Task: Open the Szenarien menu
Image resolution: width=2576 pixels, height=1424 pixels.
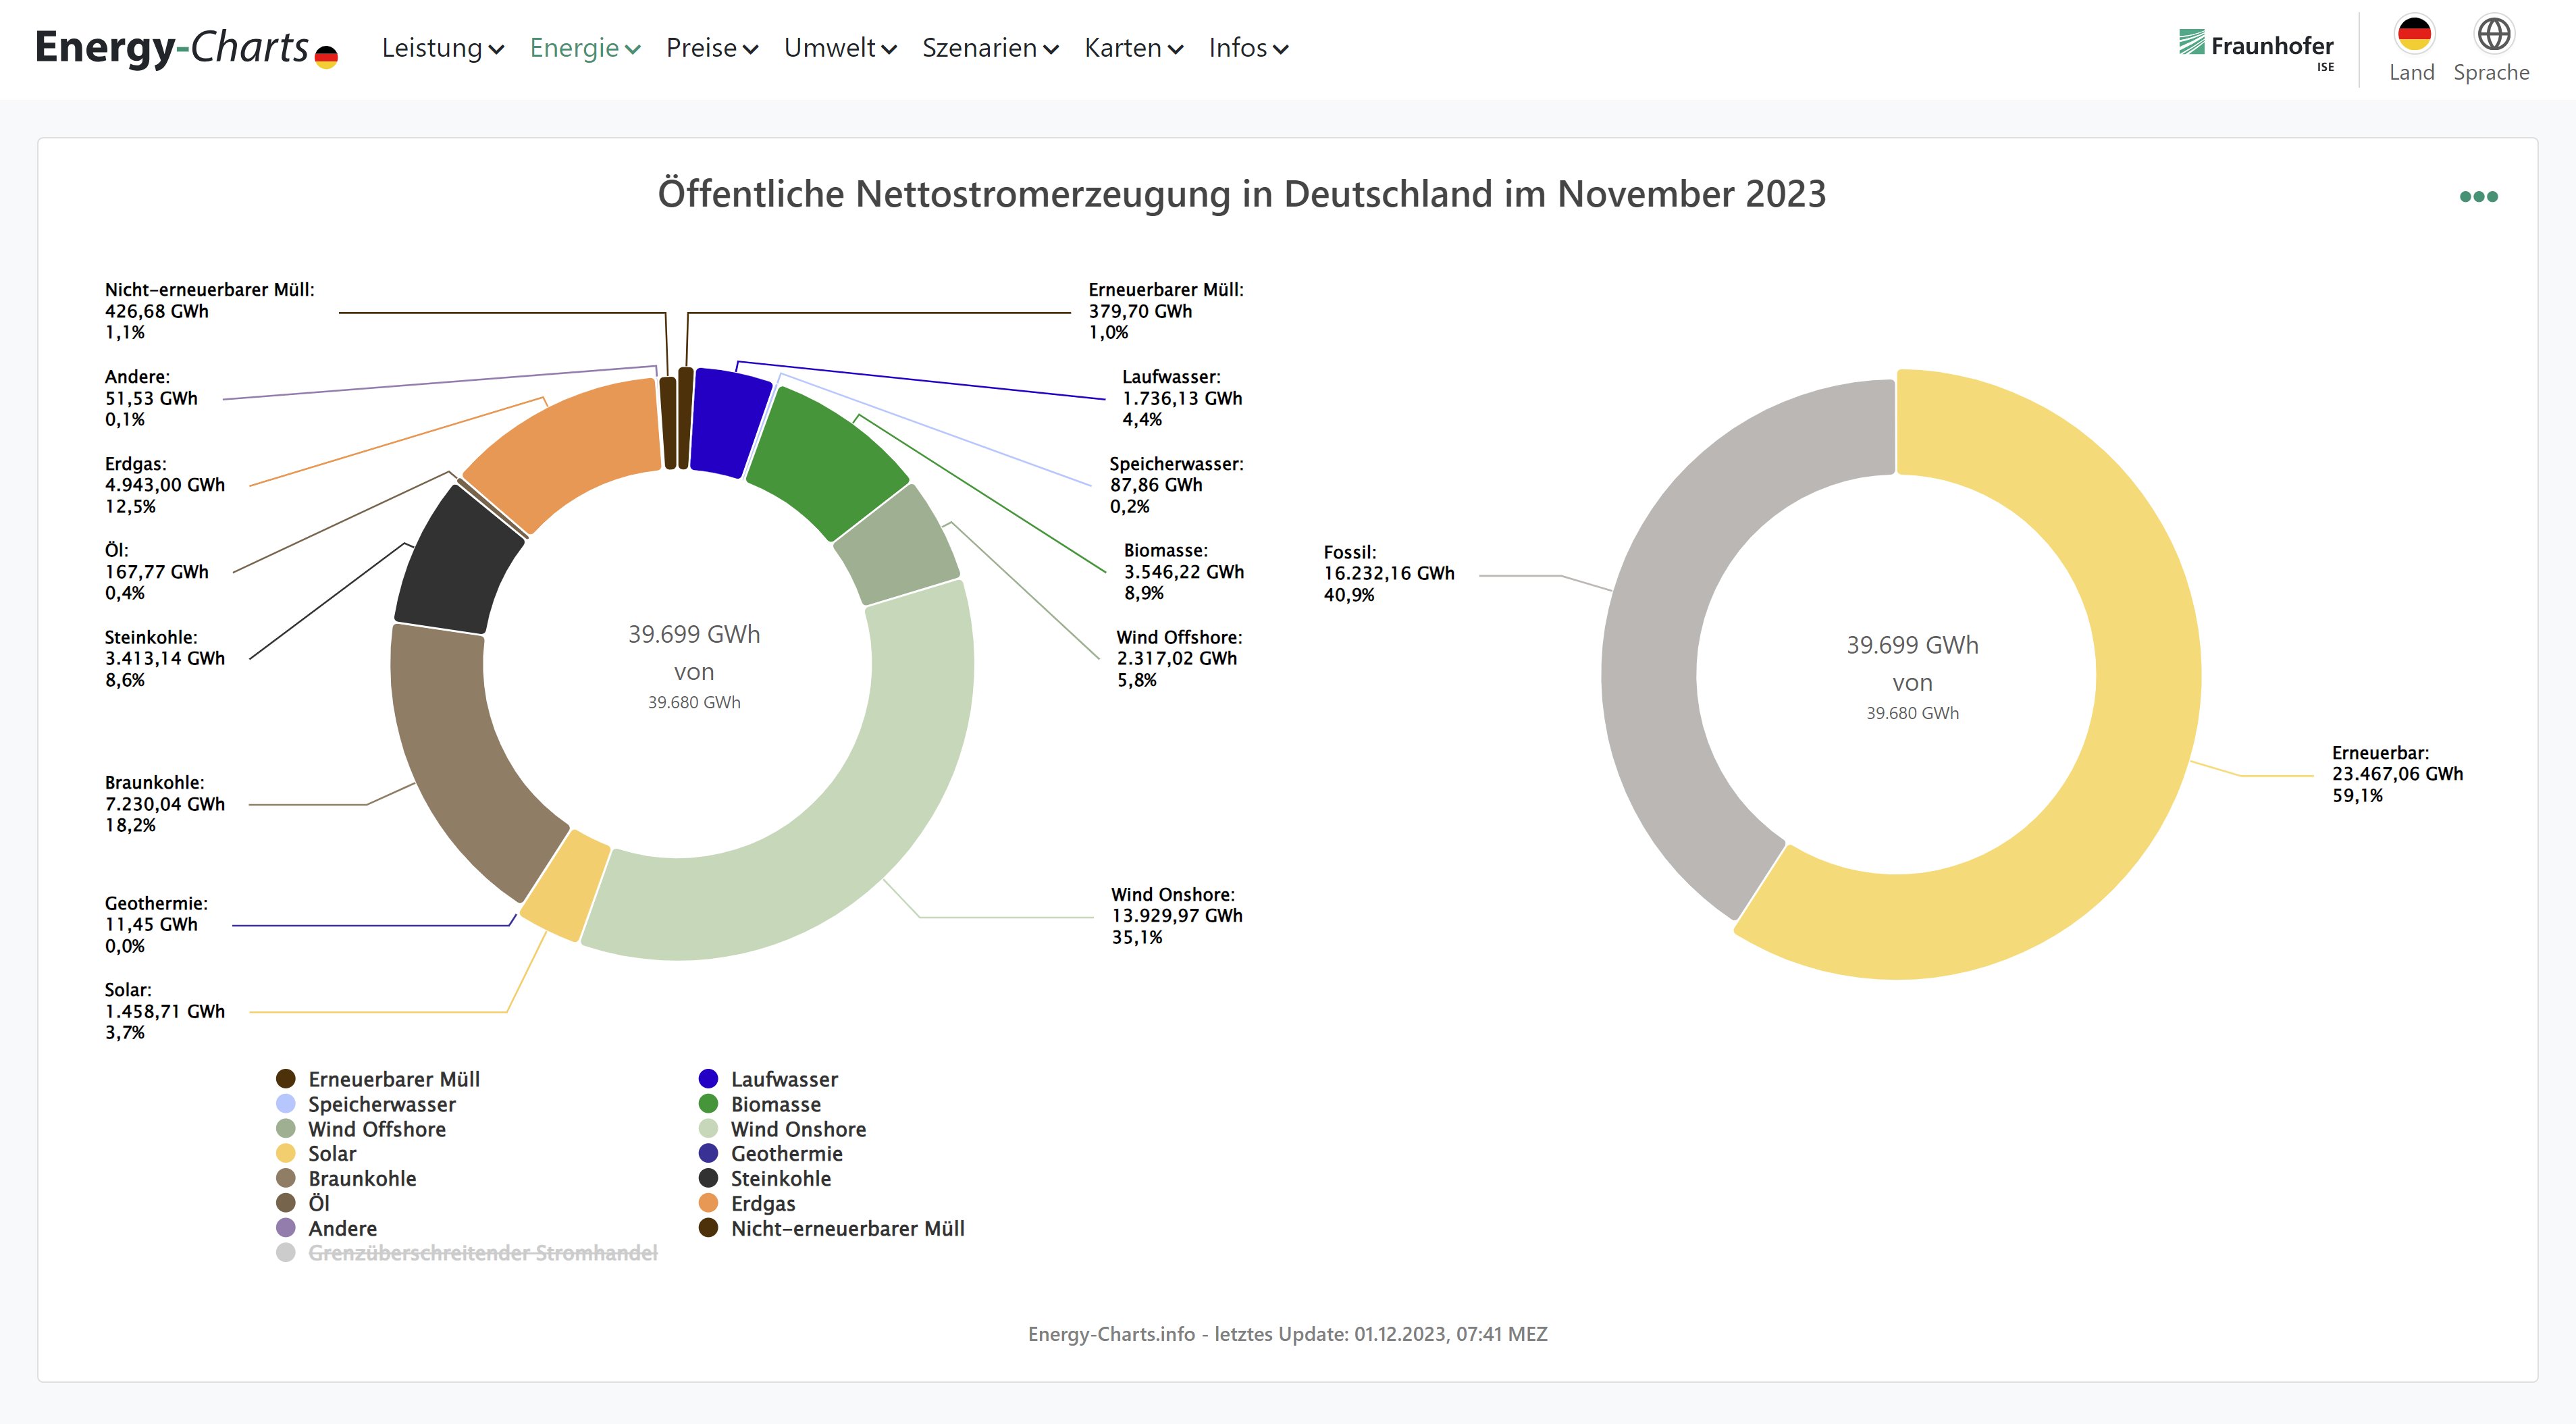Action: 989,48
